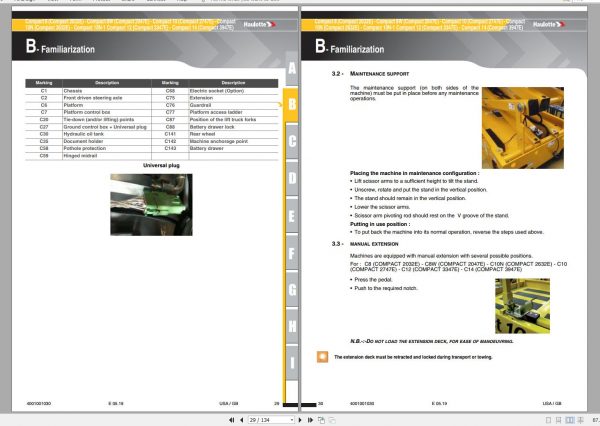Go to the first page of the document
The width and height of the screenshot is (600, 426).
232,420
